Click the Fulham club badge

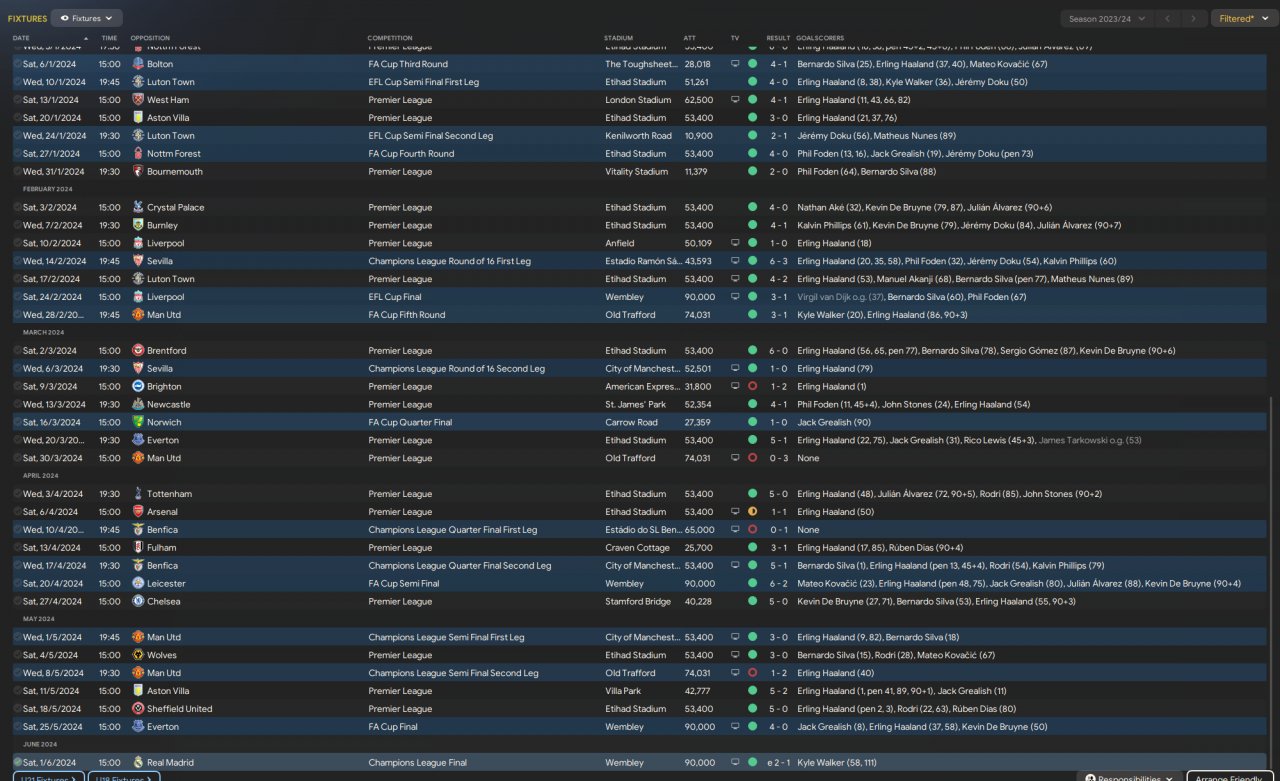(x=138, y=548)
